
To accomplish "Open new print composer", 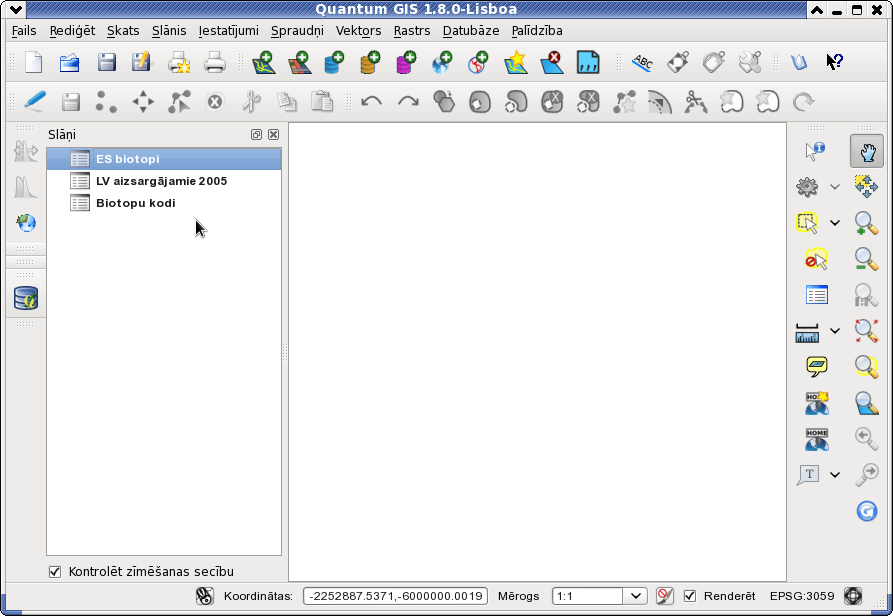I will 179,61.
